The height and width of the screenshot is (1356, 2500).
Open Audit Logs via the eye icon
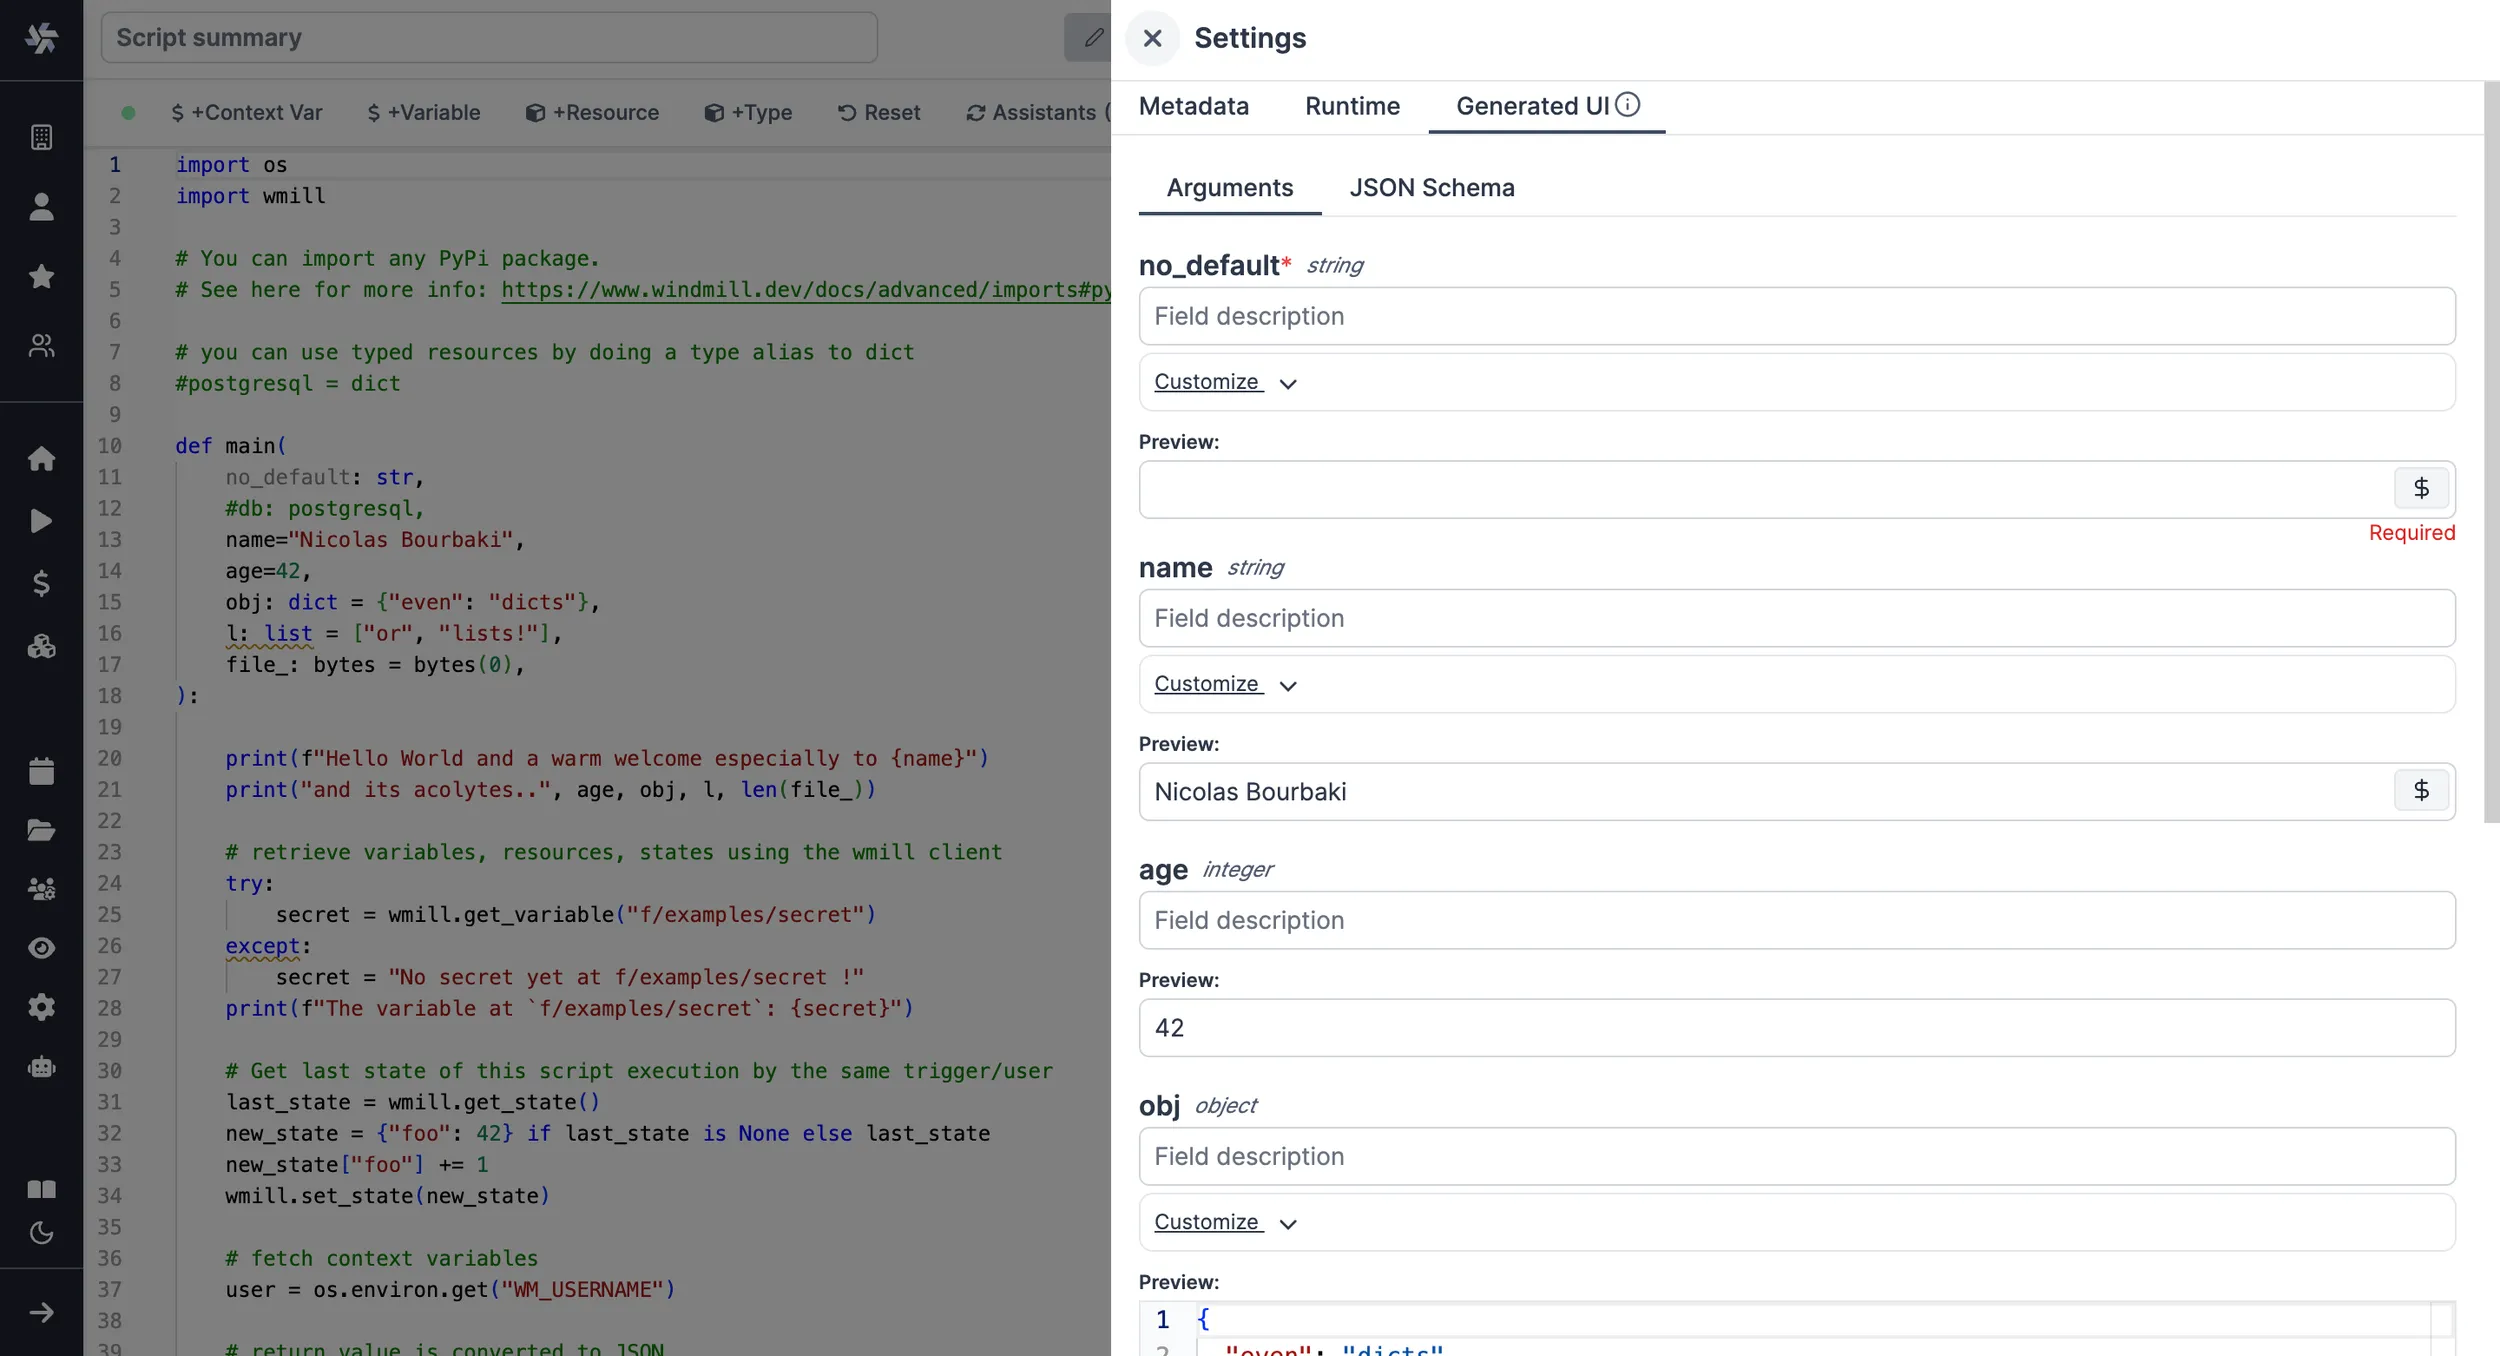pos(42,948)
